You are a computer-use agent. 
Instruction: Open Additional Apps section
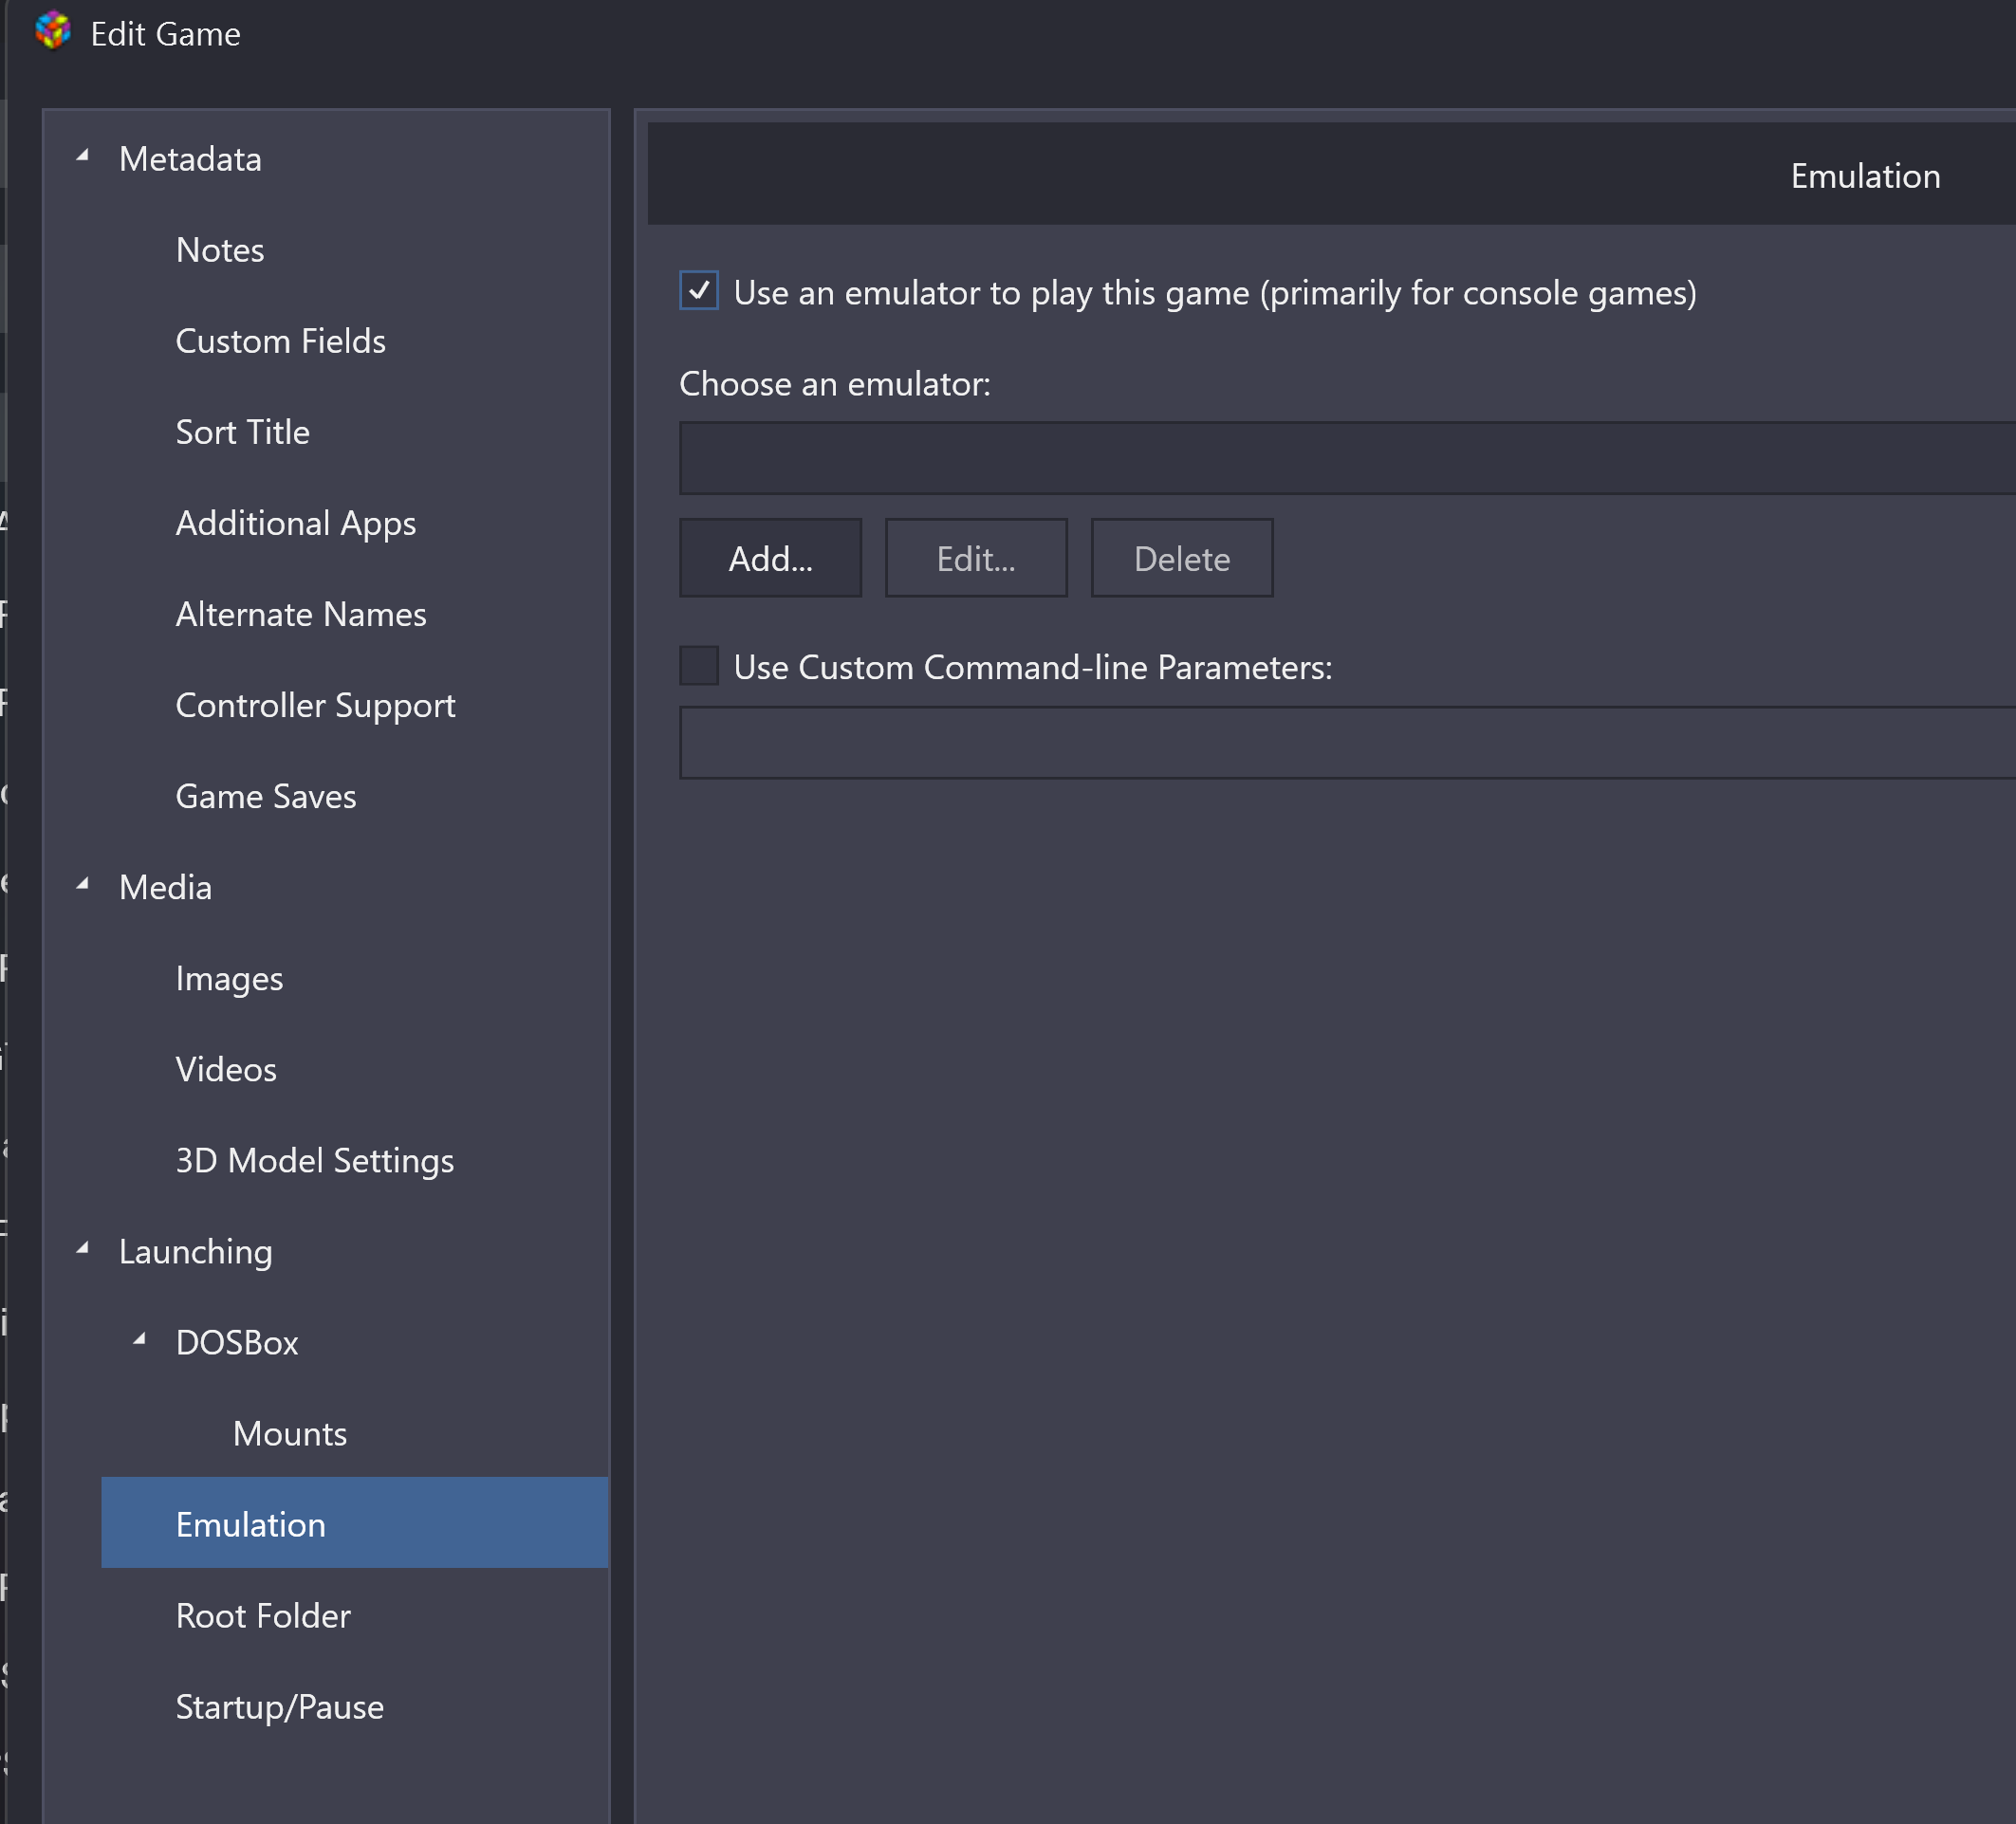[x=296, y=523]
